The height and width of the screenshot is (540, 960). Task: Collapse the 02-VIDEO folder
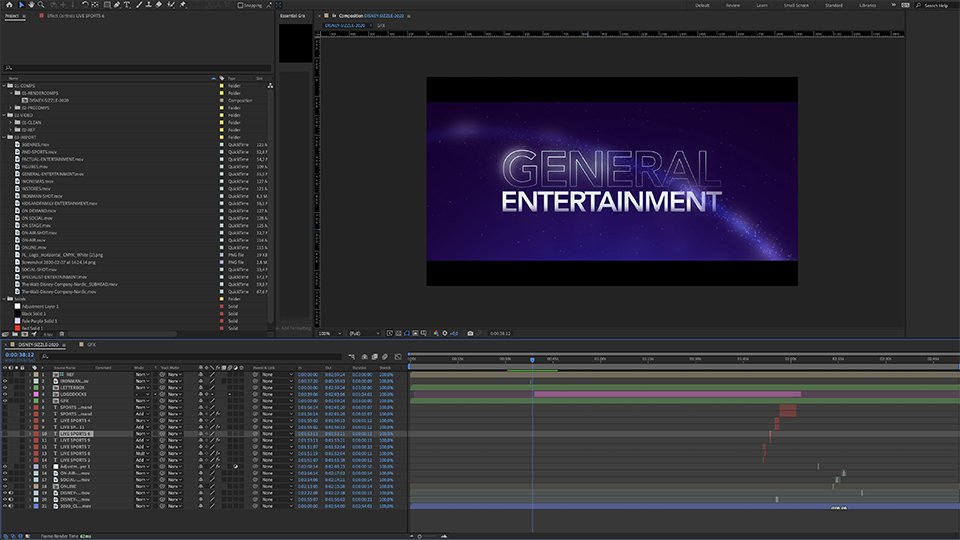(x=4, y=115)
